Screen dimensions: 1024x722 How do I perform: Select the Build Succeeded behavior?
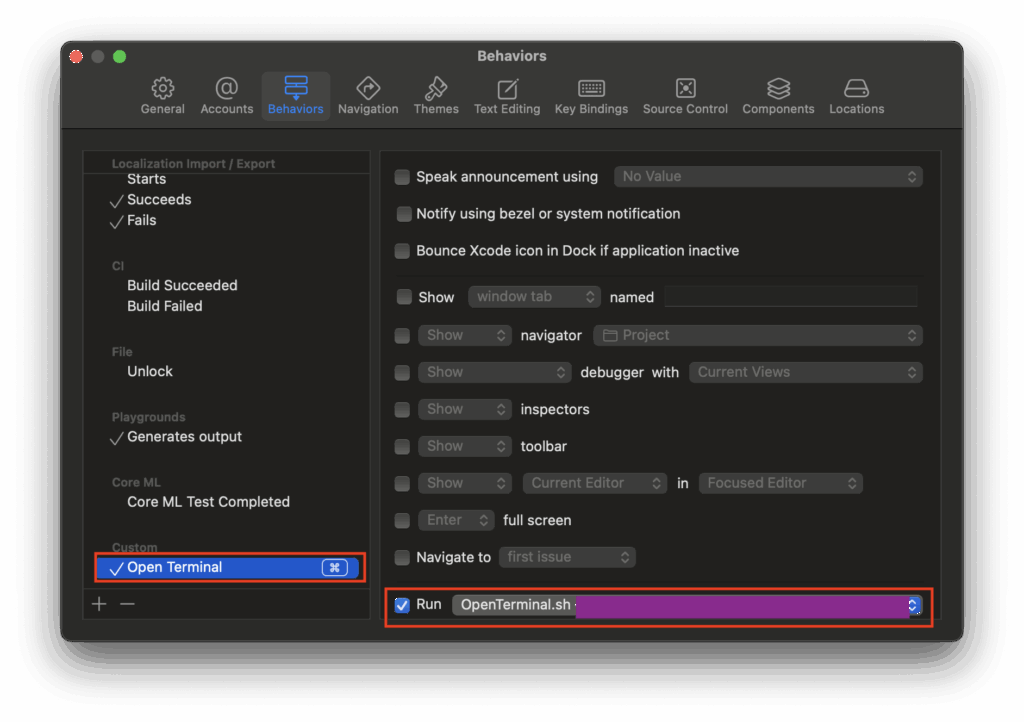pyautogui.click(x=182, y=285)
